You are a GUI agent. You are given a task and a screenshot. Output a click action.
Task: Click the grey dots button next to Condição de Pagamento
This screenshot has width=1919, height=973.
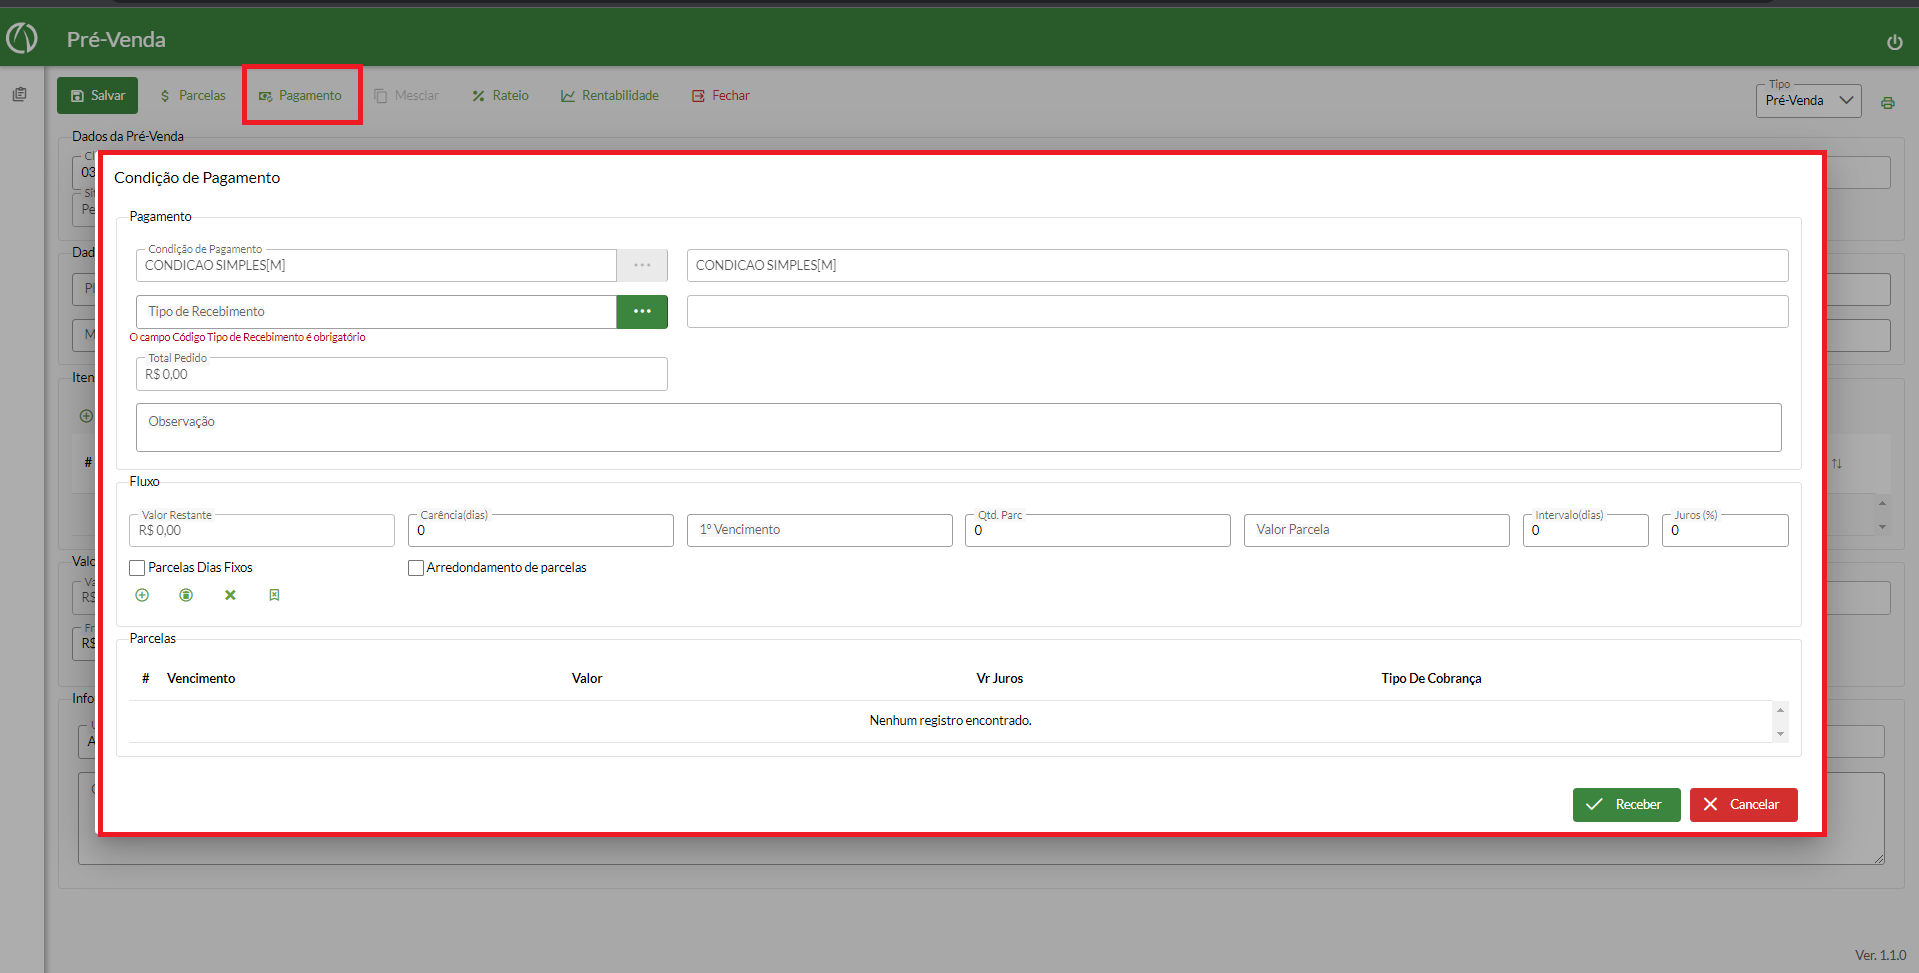(642, 265)
